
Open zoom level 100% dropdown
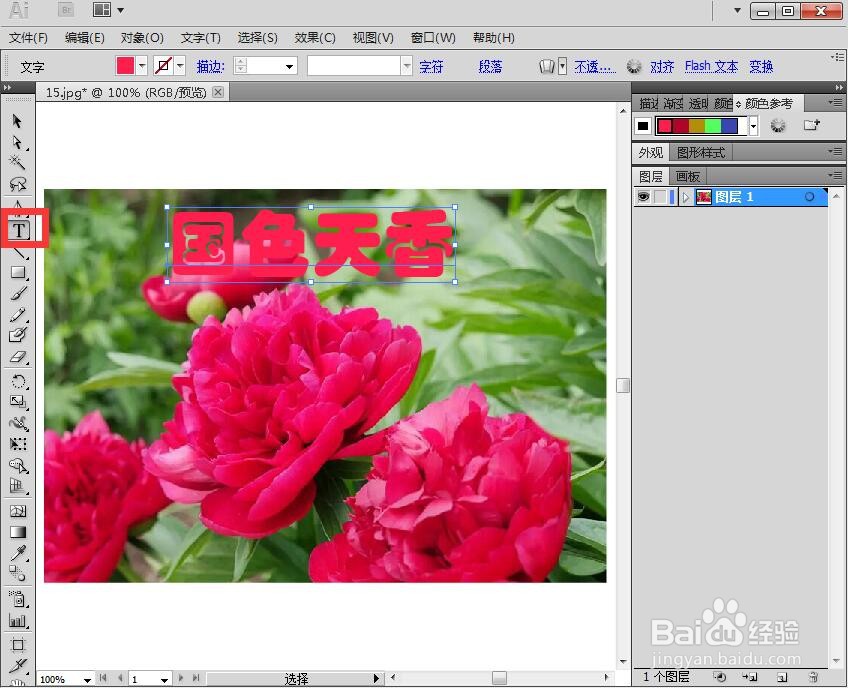click(x=87, y=679)
